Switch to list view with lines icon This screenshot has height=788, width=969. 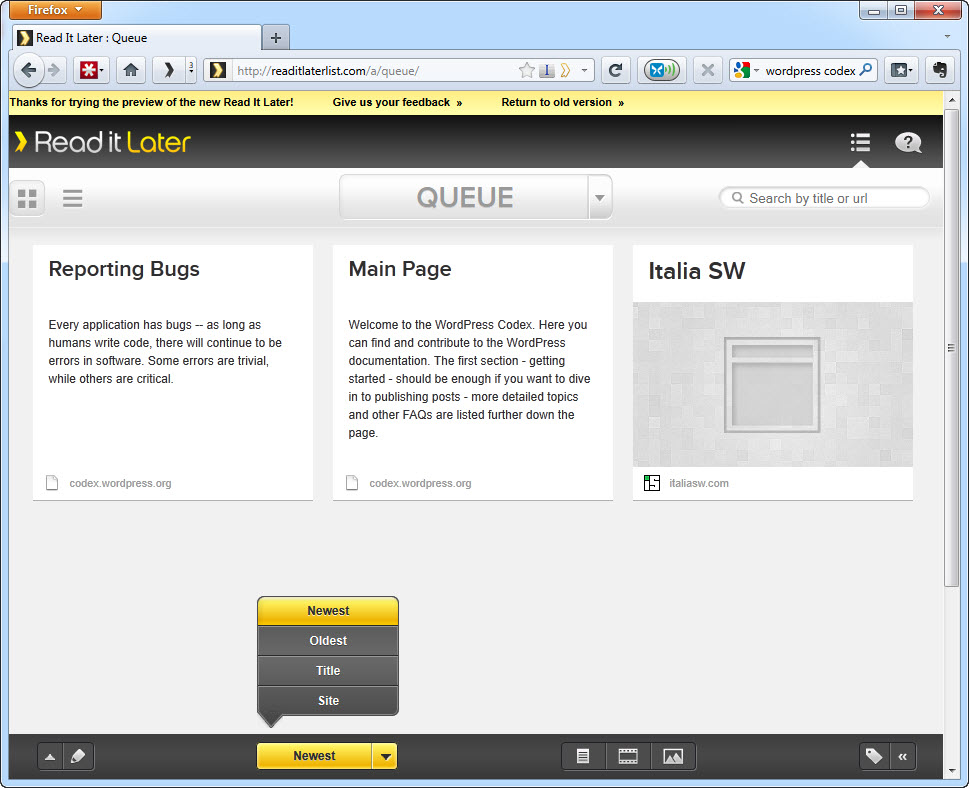tap(72, 198)
